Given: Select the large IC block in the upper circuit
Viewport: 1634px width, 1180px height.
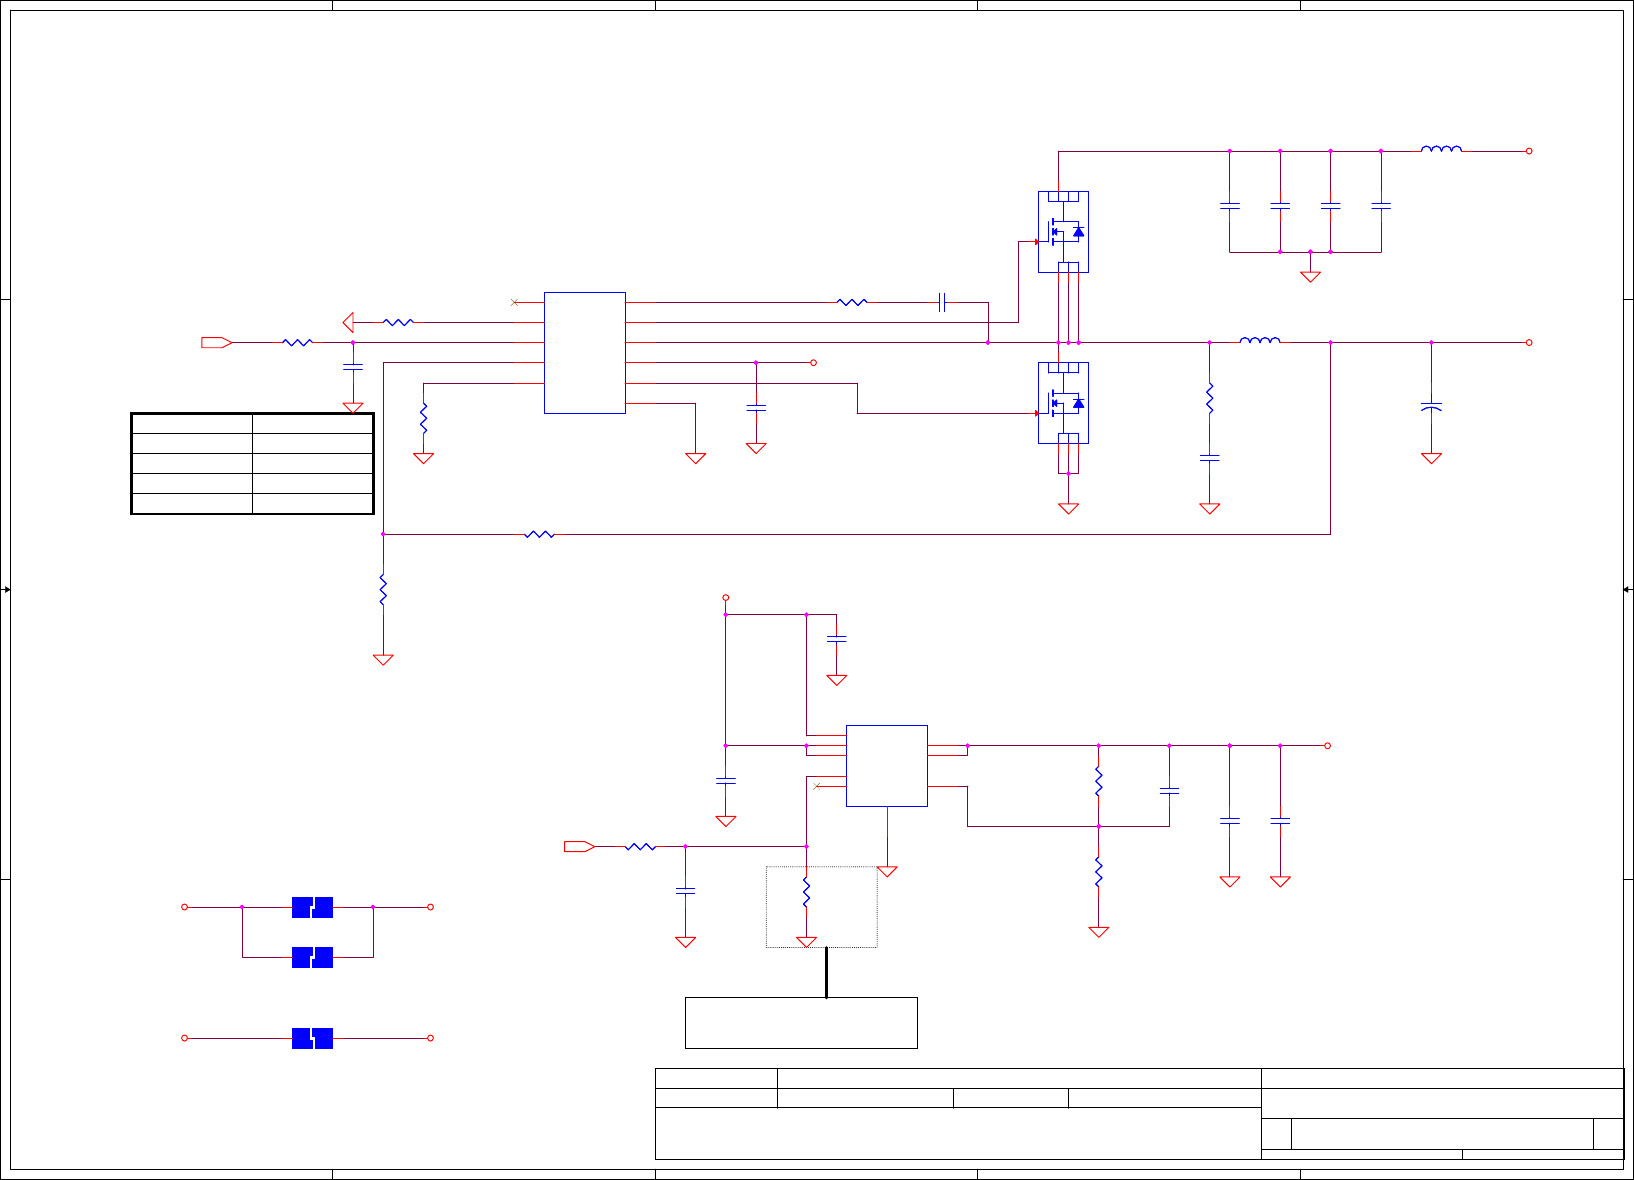Looking at the screenshot, I should [585, 353].
